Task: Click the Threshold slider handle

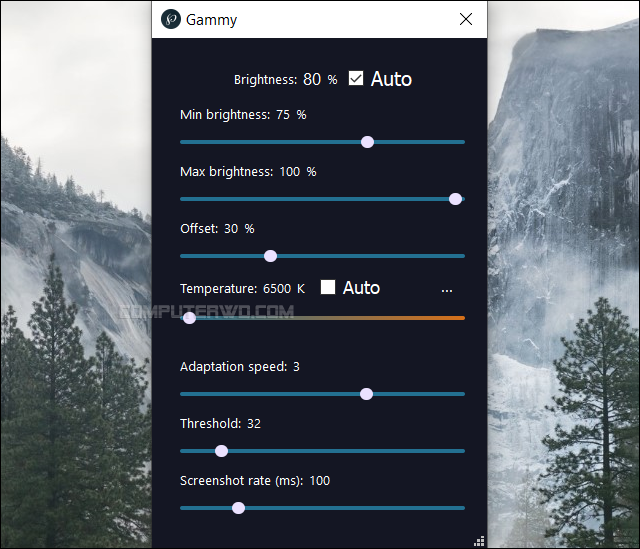Action: (x=222, y=451)
